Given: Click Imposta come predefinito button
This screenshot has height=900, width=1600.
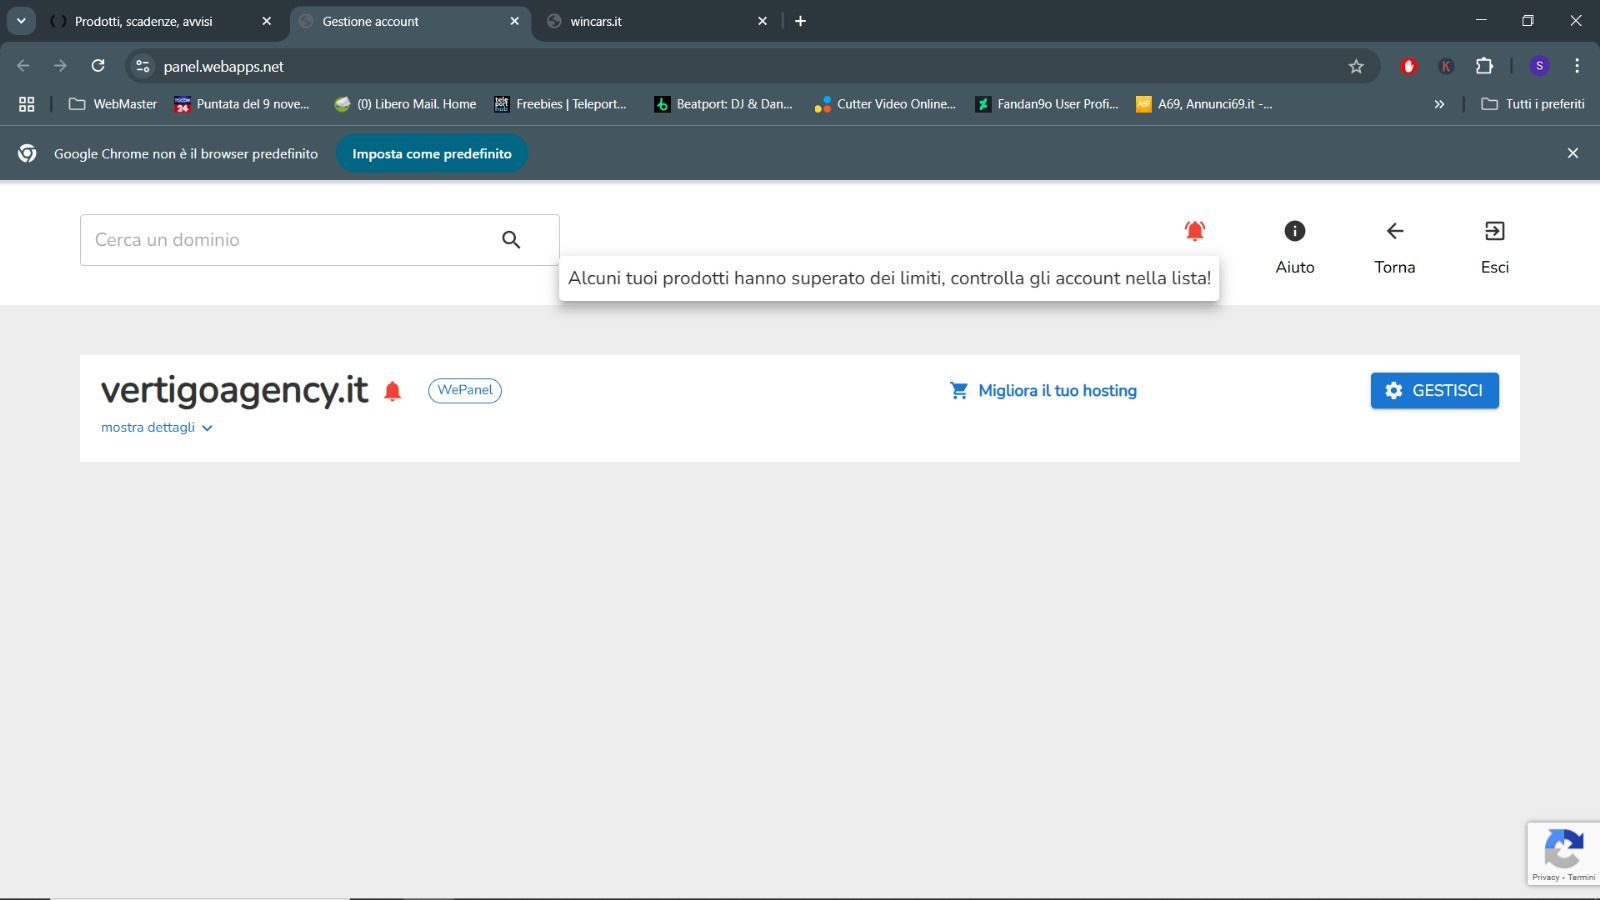Looking at the screenshot, I should pyautogui.click(x=432, y=153).
